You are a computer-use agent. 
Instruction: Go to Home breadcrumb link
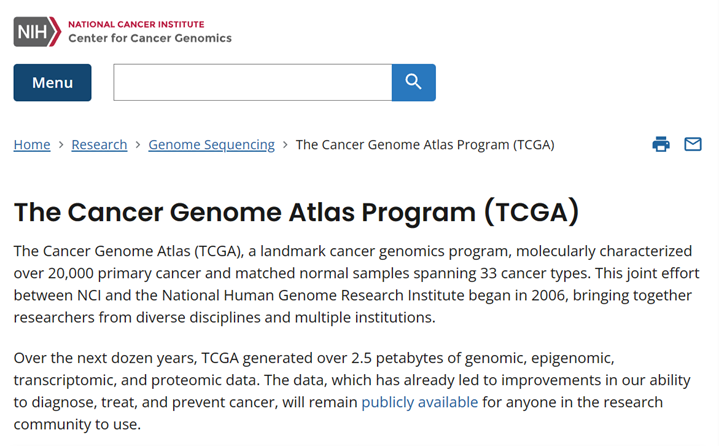(x=32, y=145)
